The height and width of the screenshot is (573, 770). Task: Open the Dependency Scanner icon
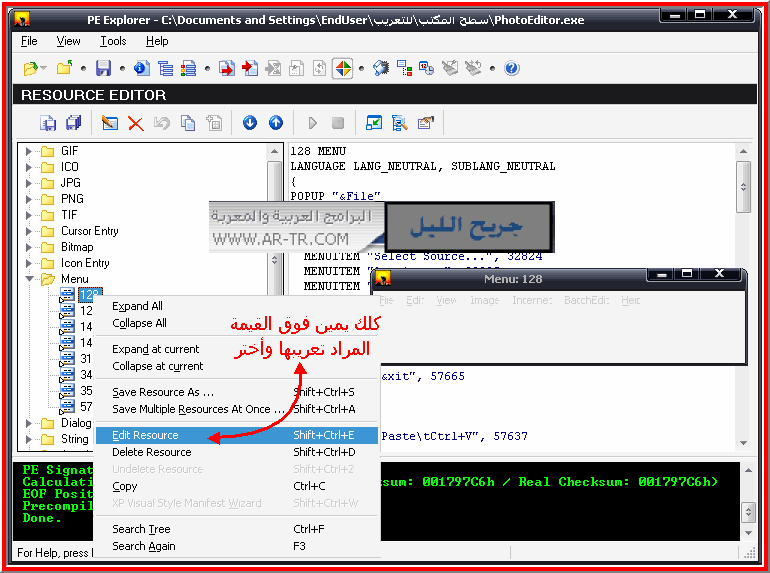[x=404, y=68]
